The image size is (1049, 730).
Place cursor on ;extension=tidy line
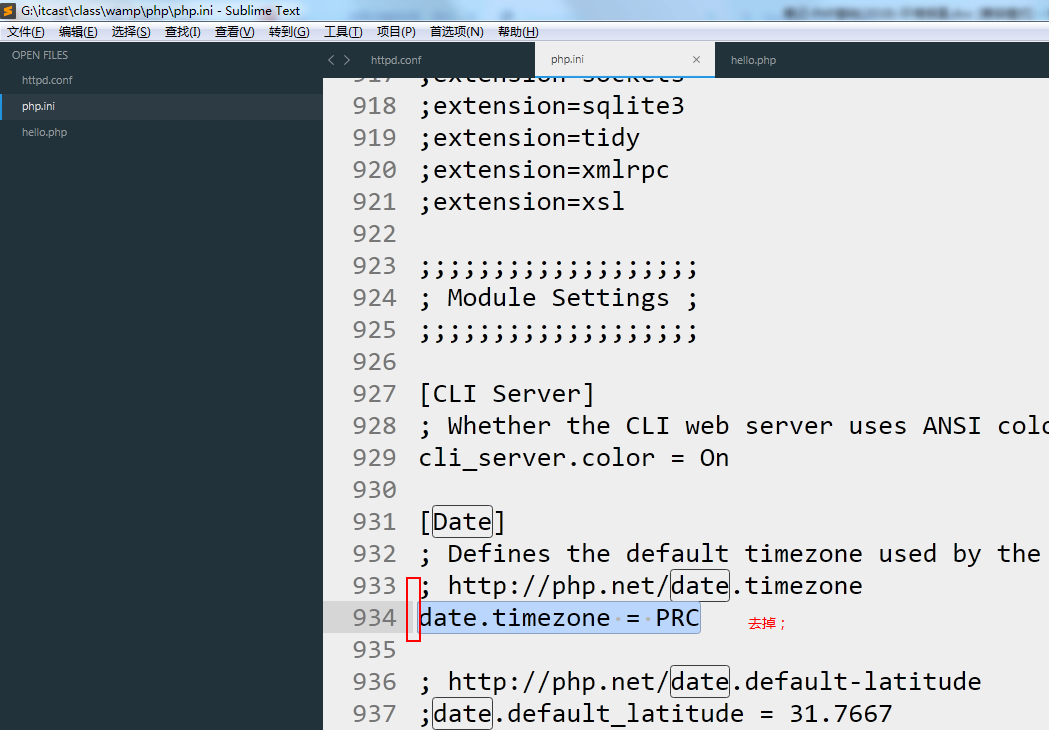point(529,139)
